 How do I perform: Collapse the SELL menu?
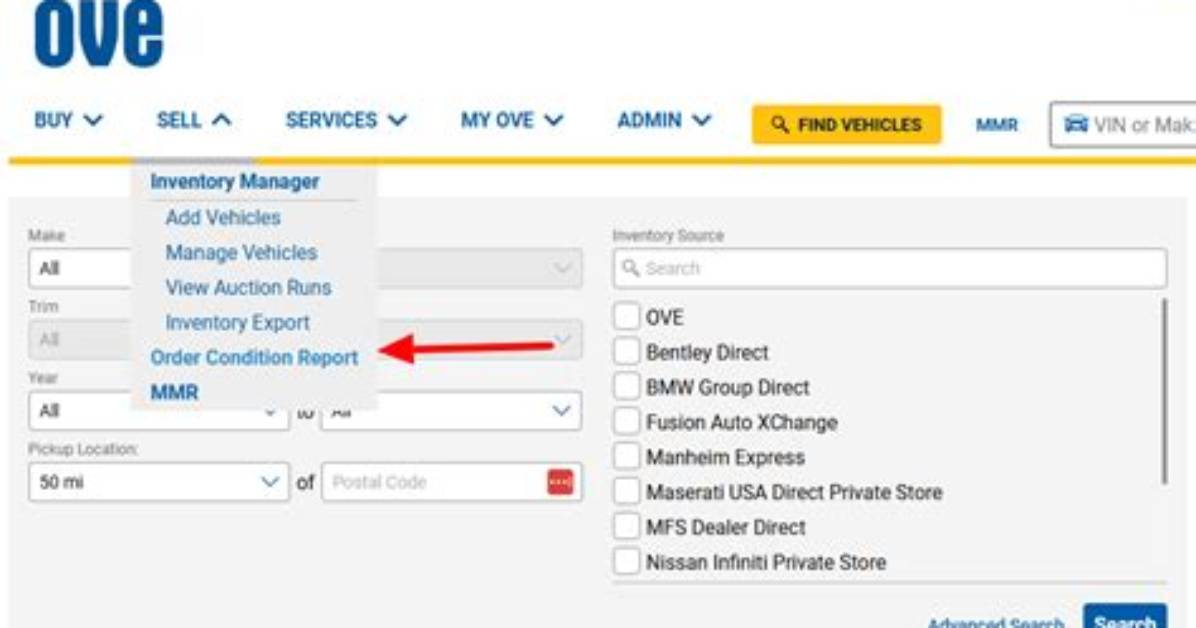click(194, 121)
